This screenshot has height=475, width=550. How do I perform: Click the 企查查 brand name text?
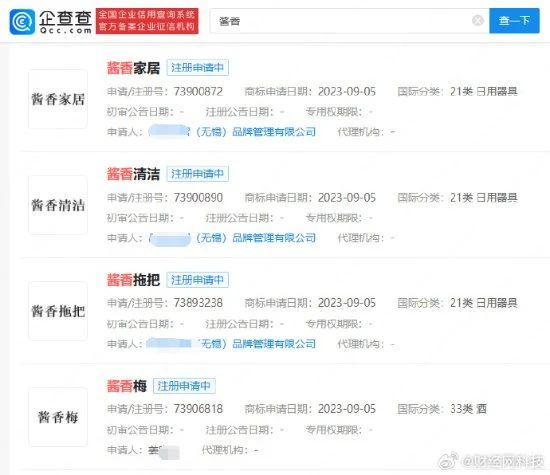65,18
